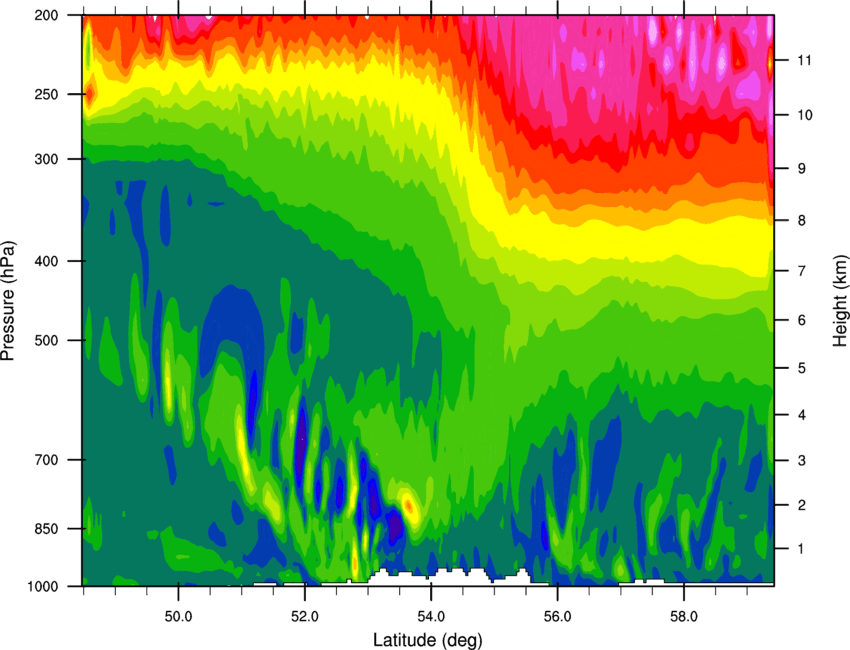
Task: Pick the 5 km height label
Action: point(802,369)
